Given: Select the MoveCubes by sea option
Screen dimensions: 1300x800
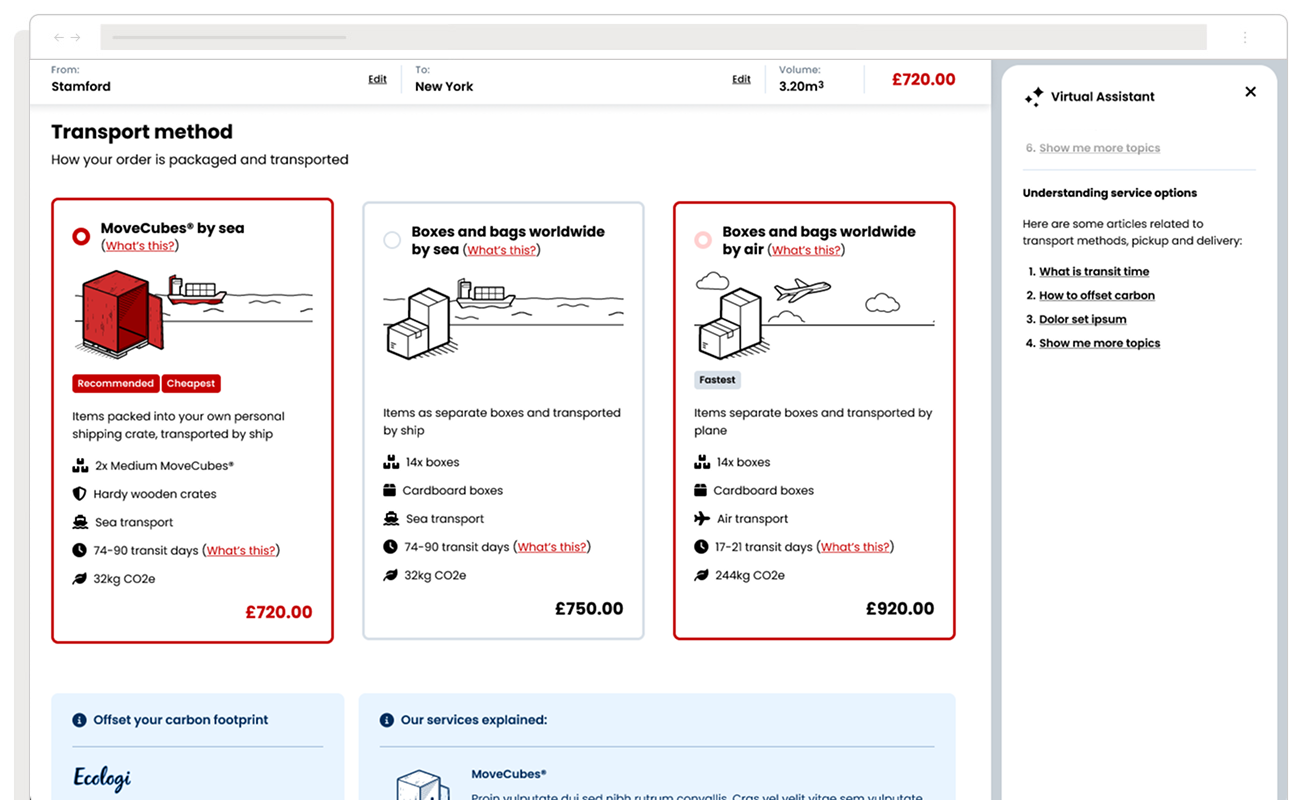Looking at the screenshot, I should click(x=81, y=237).
